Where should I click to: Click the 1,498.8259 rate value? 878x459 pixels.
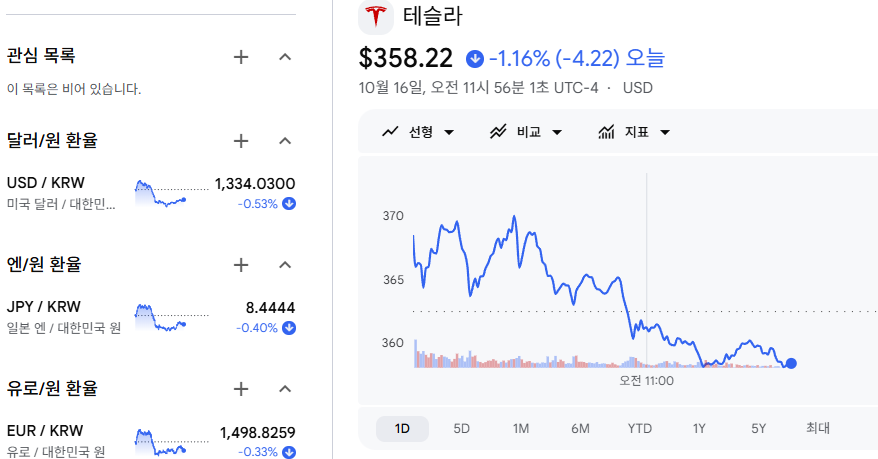click(x=258, y=433)
